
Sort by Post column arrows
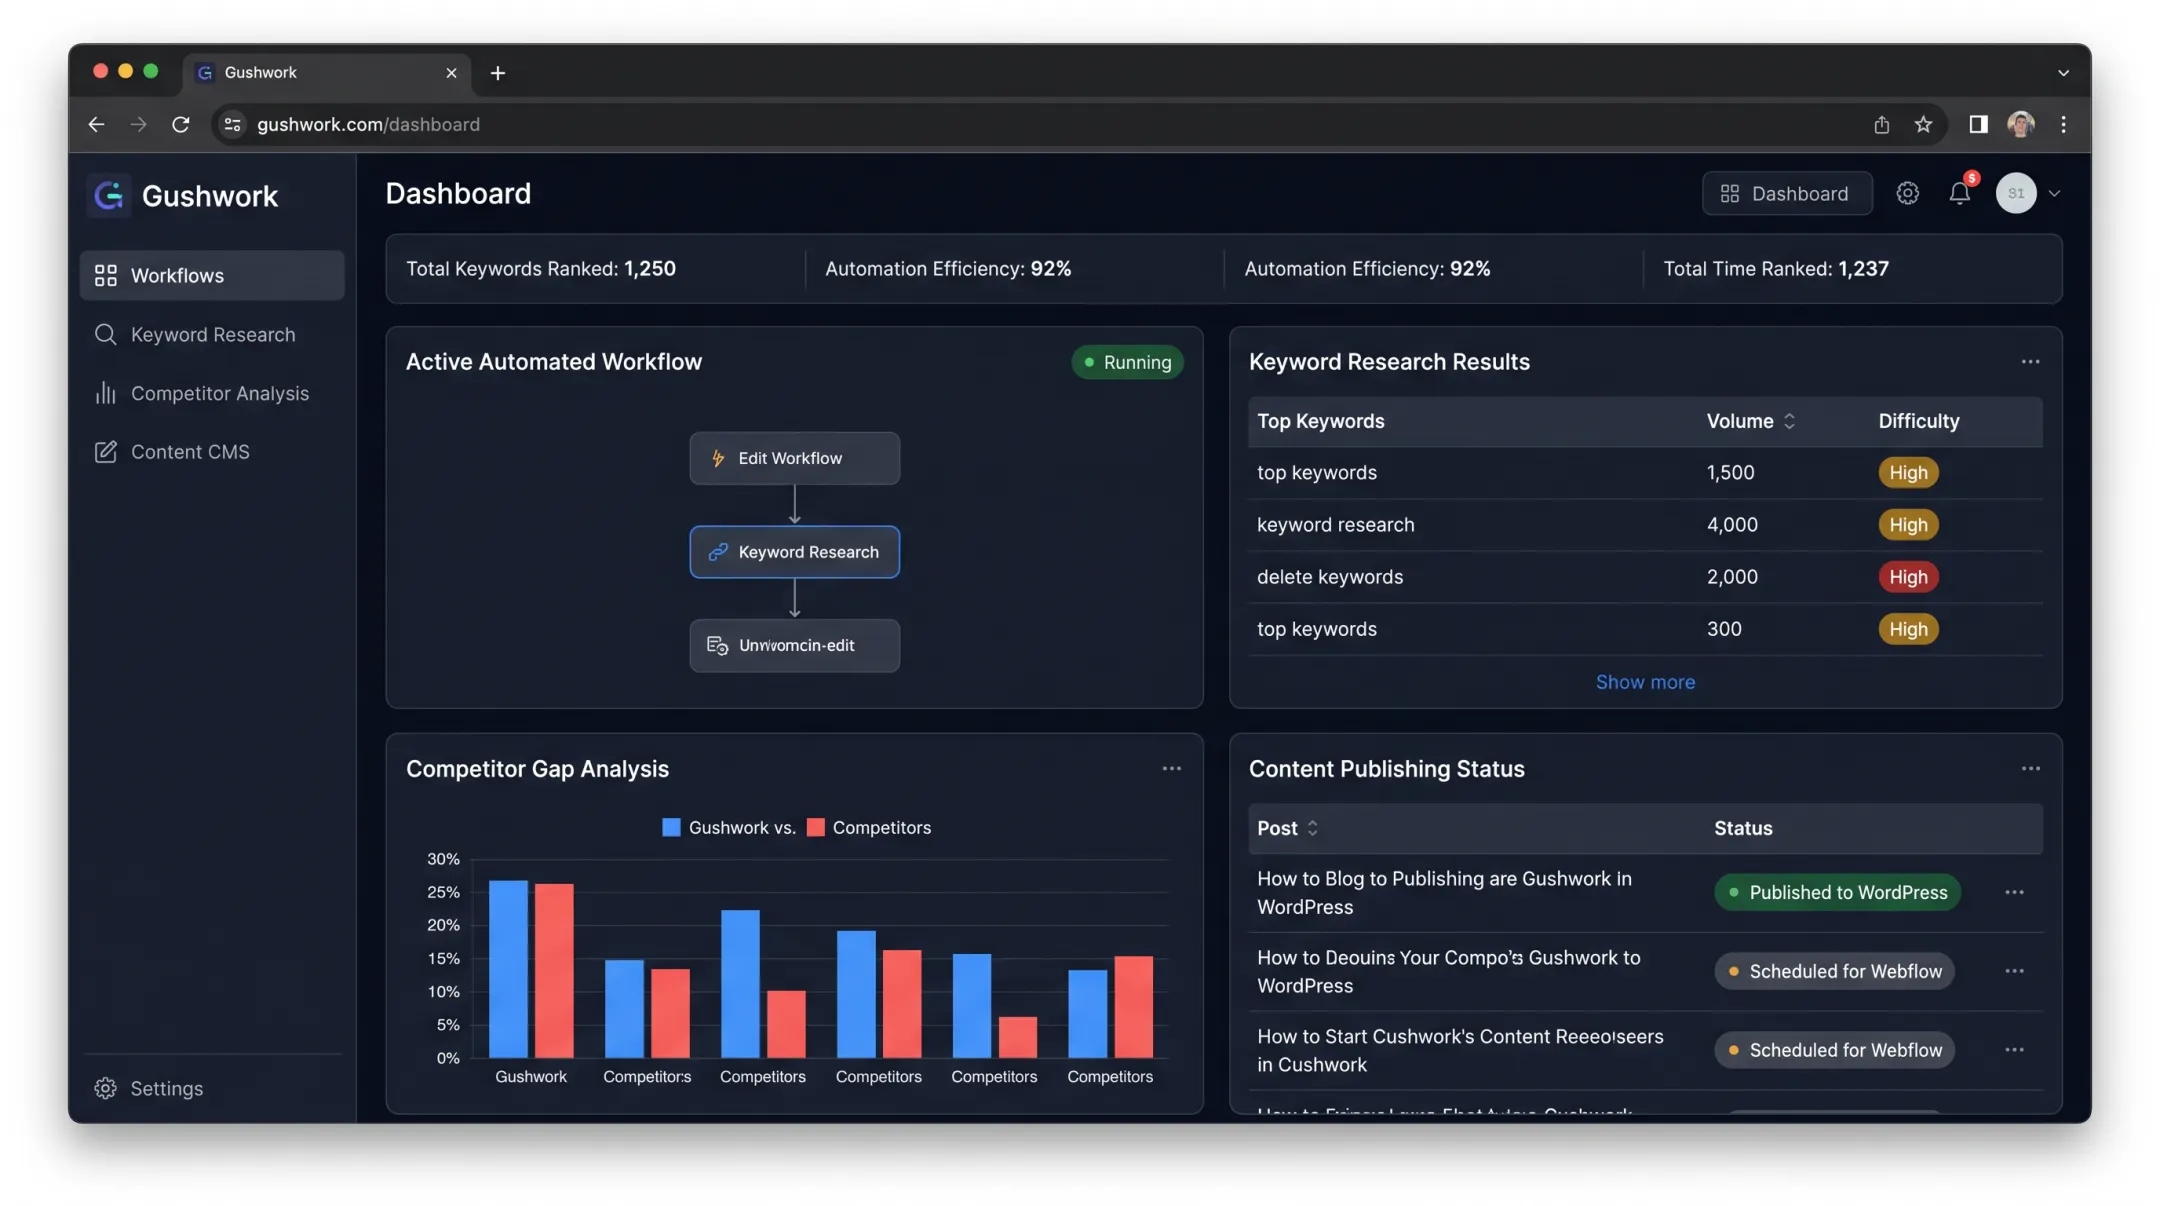coord(1312,828)
